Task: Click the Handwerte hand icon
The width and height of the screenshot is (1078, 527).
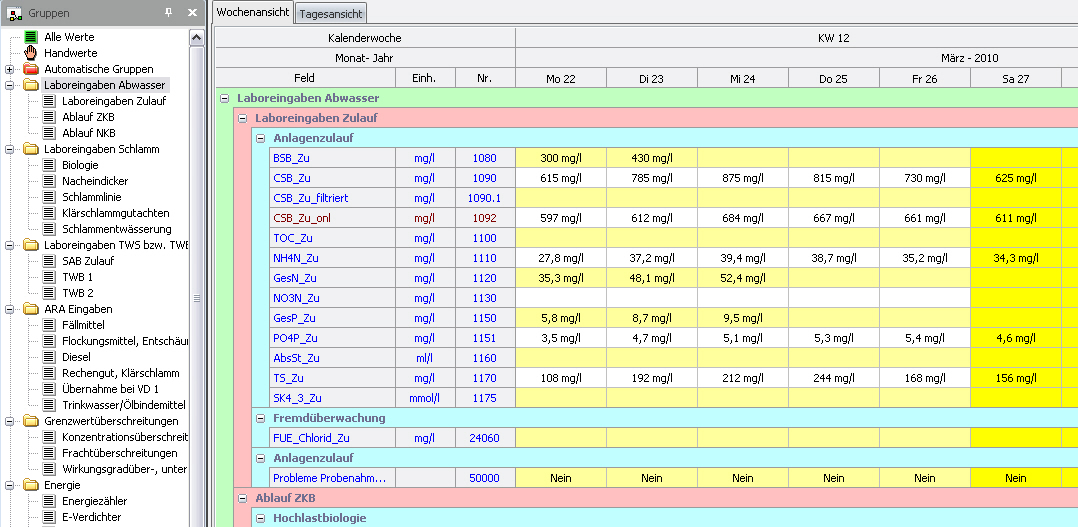Action: click(x=31, y=53)
